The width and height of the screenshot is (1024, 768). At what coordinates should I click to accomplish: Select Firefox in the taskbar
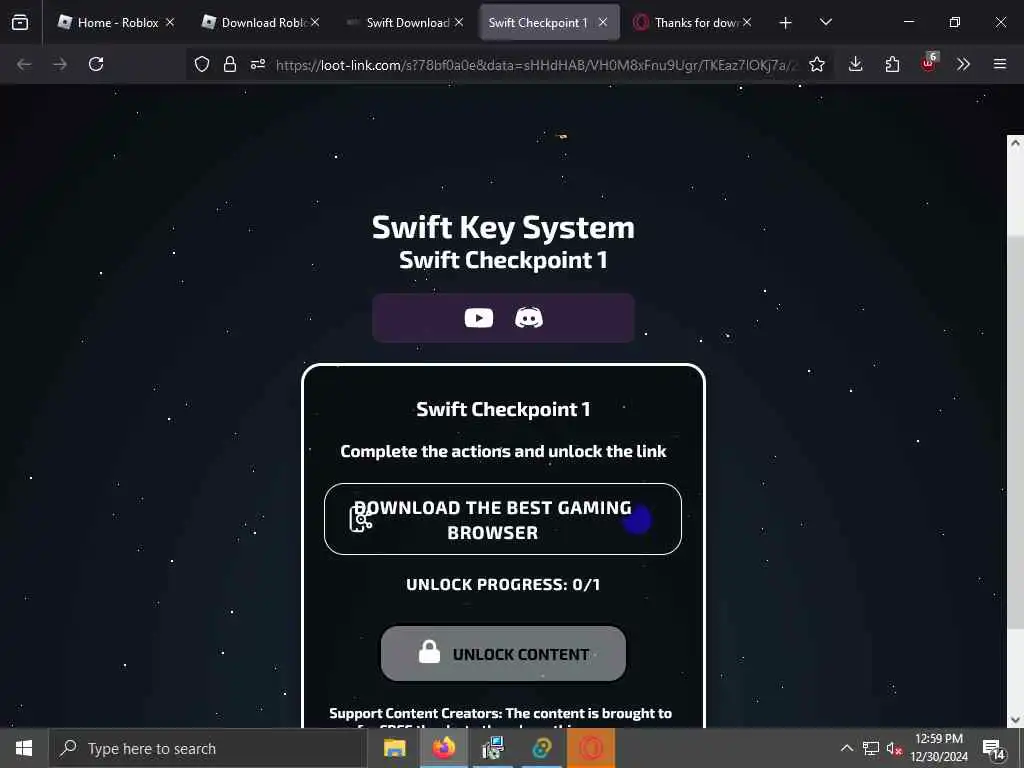(443, 748)
